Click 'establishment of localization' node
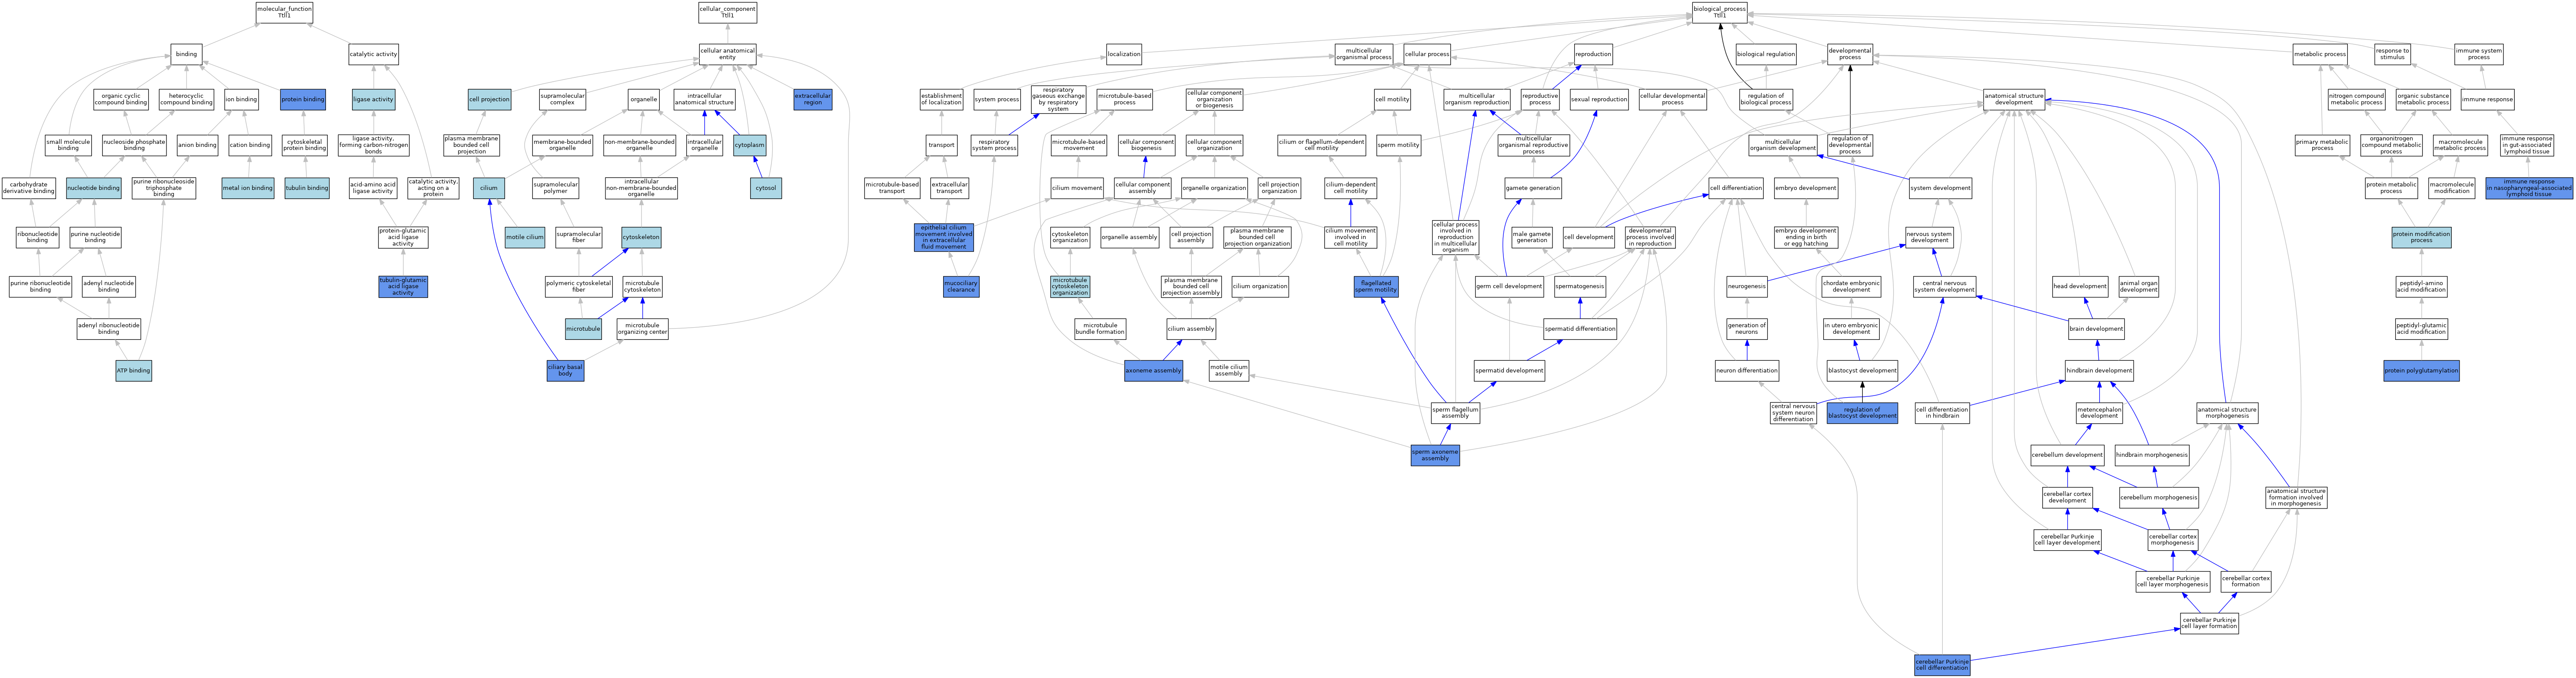 point(941,100)
